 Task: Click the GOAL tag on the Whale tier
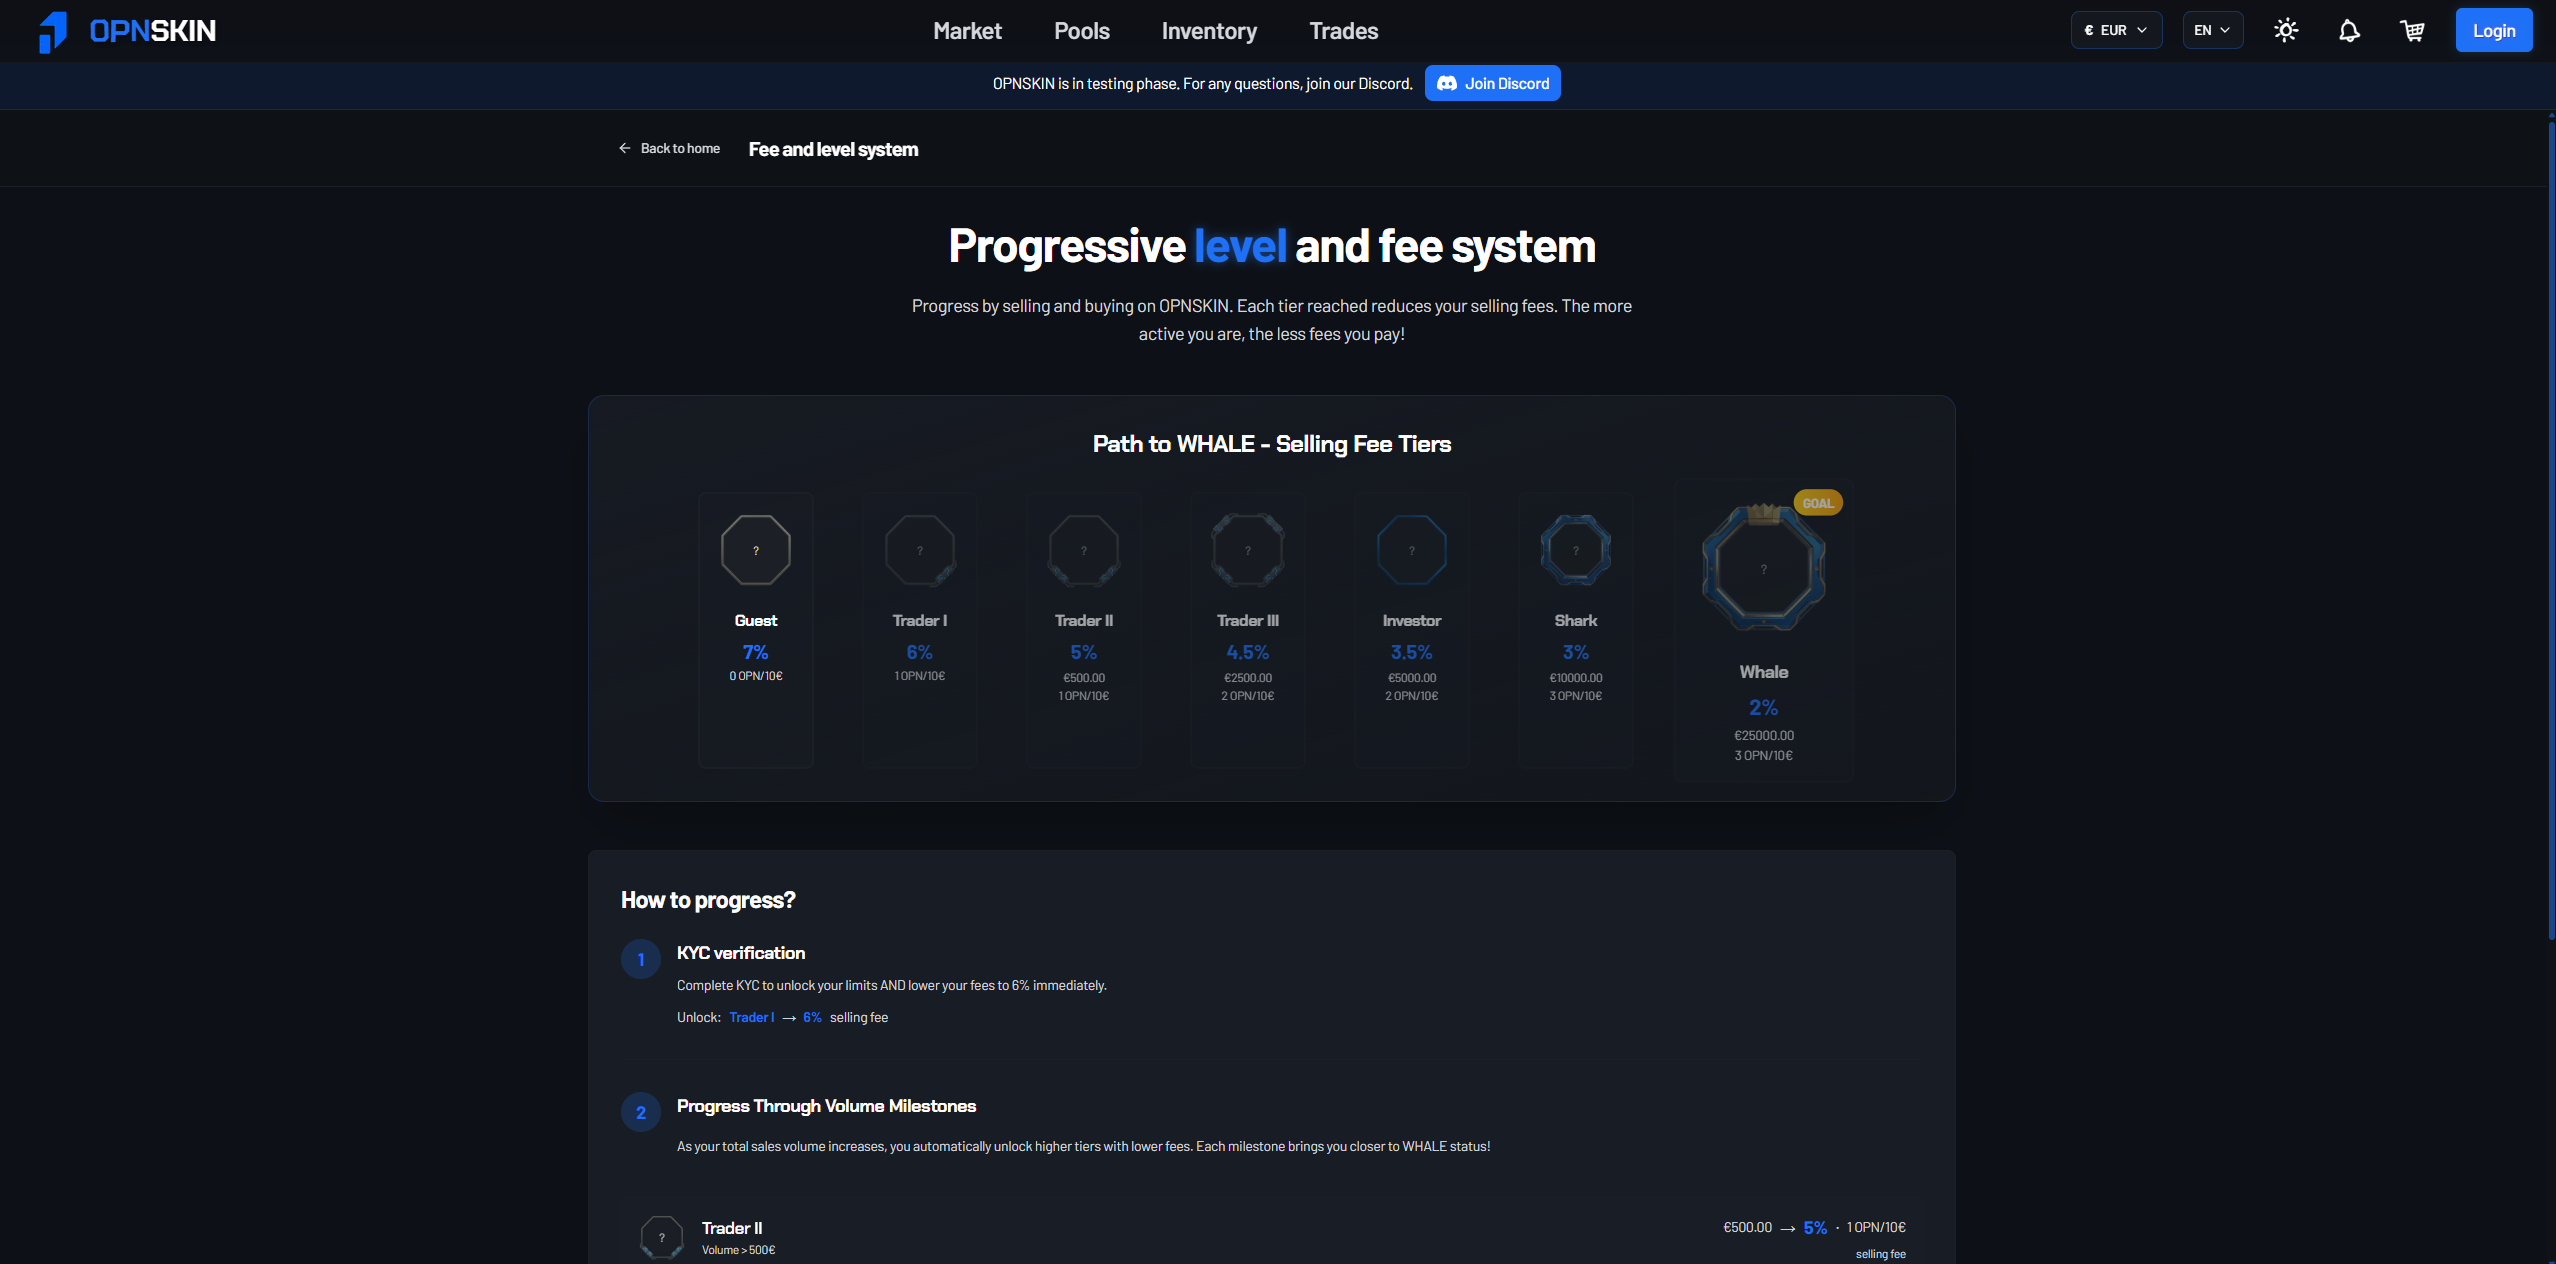coord(1818,502)
